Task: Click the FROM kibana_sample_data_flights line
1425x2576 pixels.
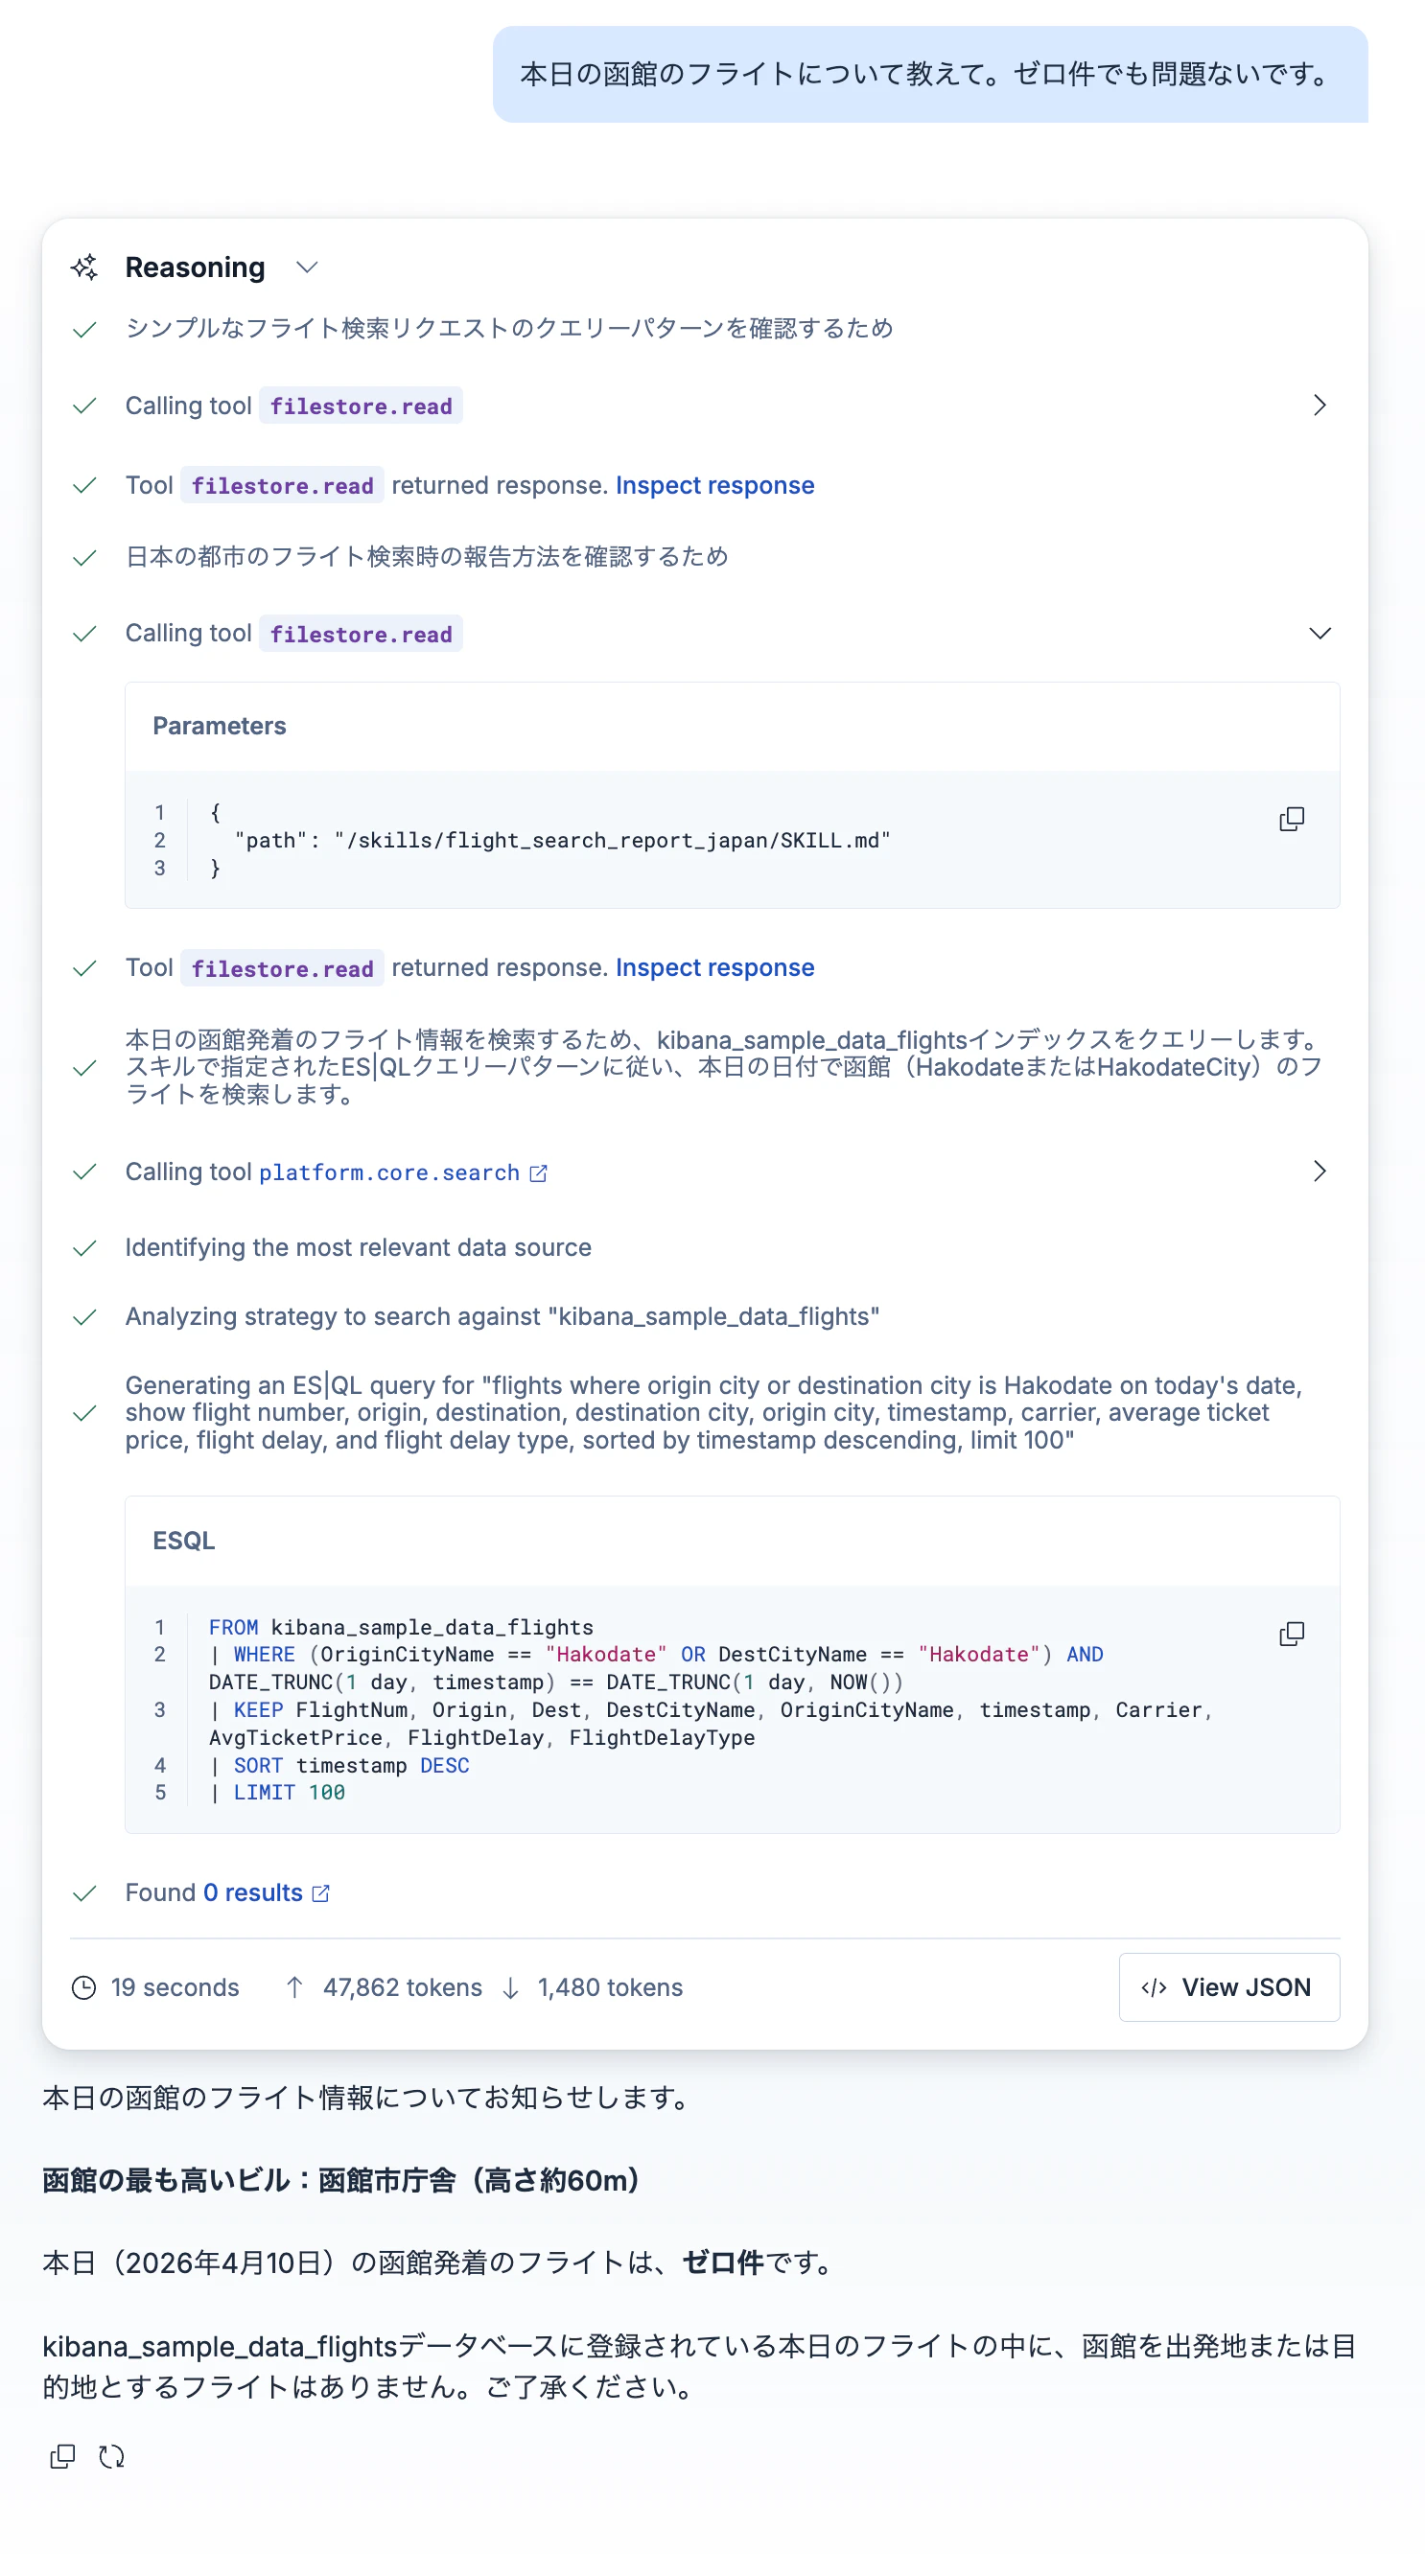Action: (x=401, y=1627)
